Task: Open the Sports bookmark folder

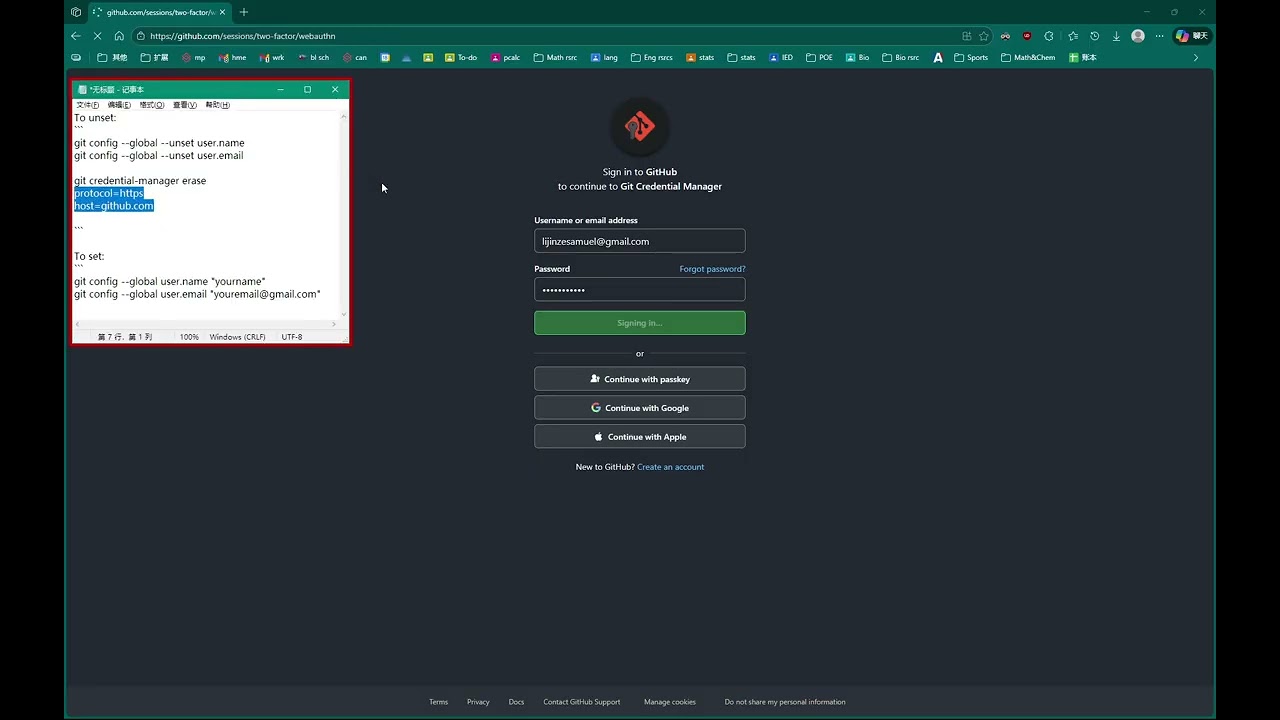Action: [x=971, y=58]
